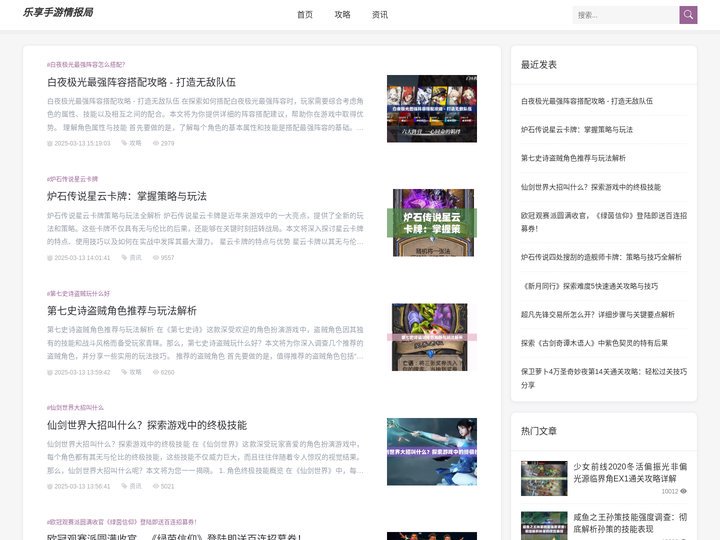The image size is (720, 540).
Task: Open sidebar post 探索《古剑奇谭木语人》
Action: tap(594, 343)
